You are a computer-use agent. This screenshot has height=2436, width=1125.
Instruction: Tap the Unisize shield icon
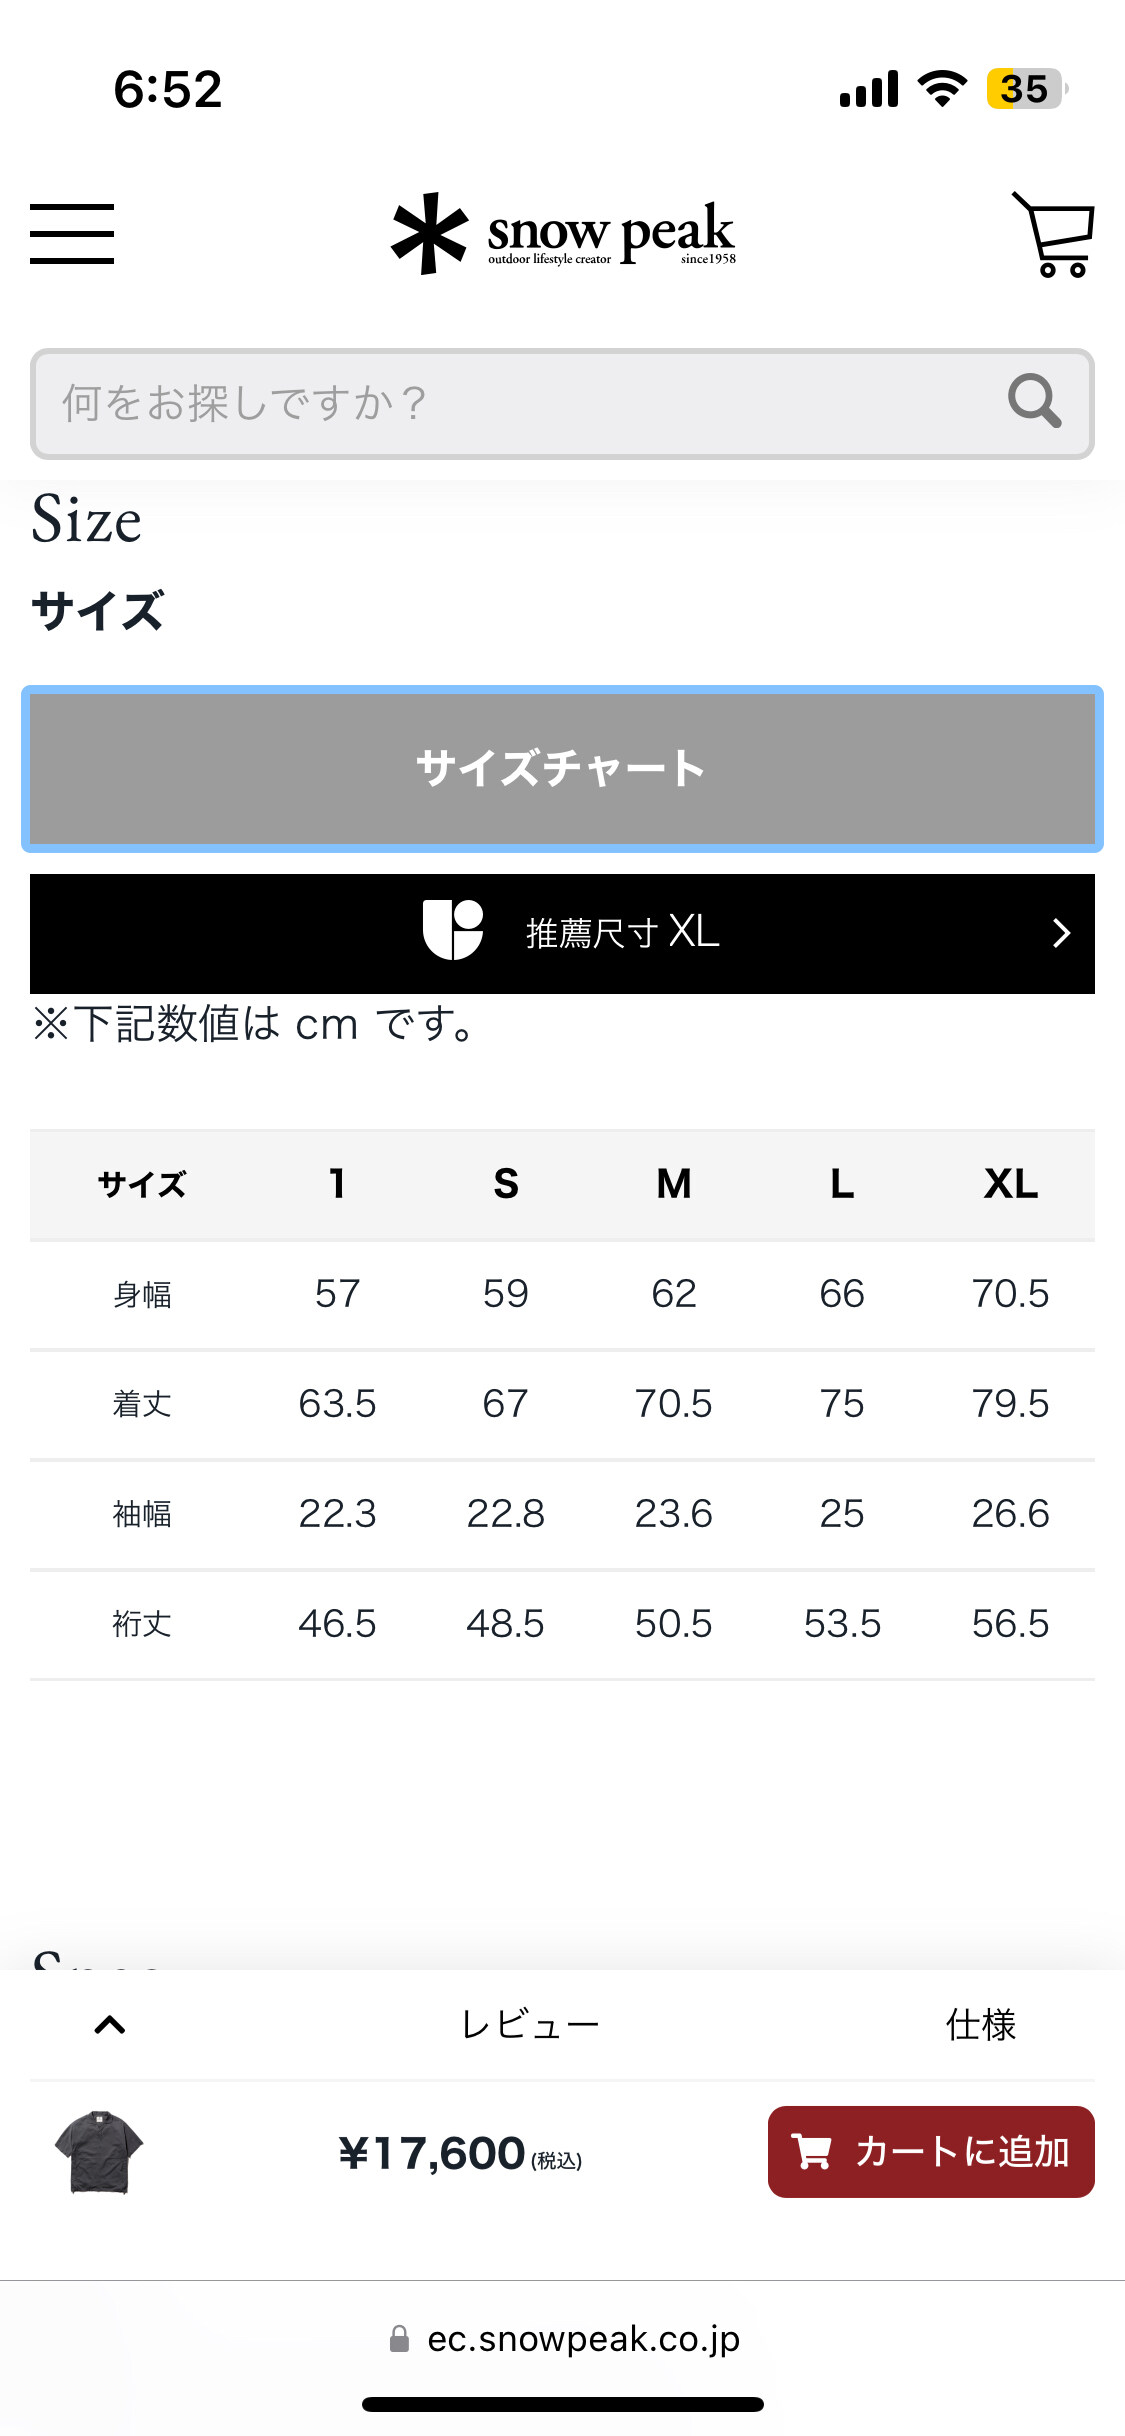tap(452, 930)
